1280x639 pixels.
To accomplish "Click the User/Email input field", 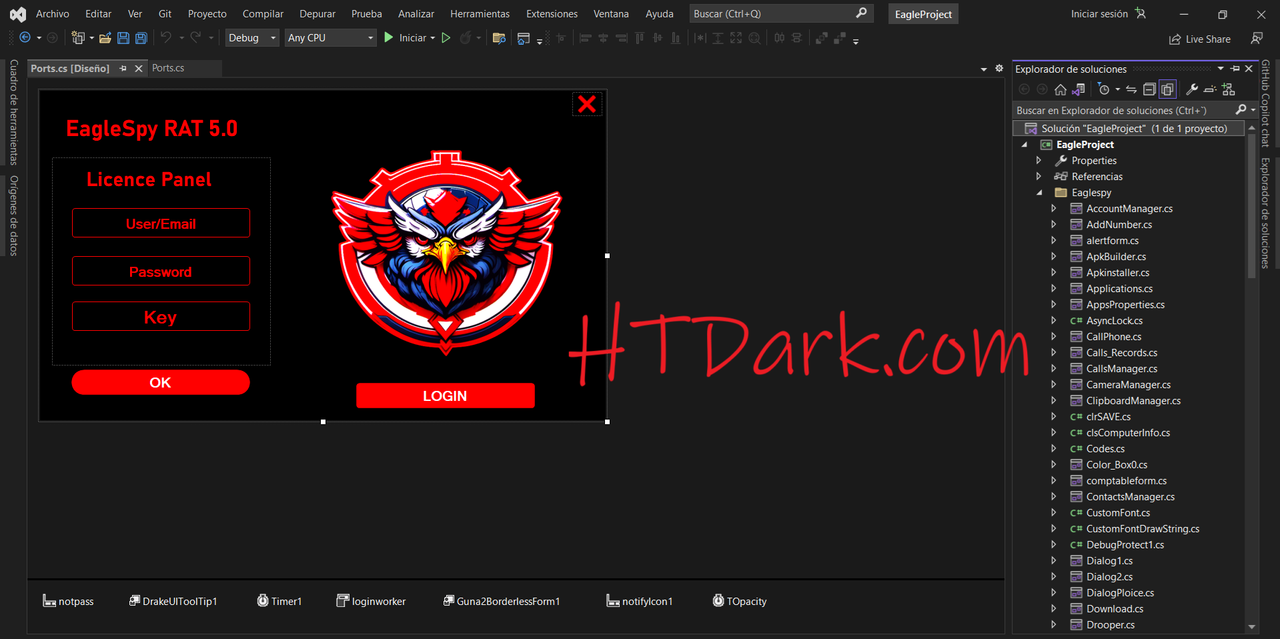I will (x=160, y=223).
